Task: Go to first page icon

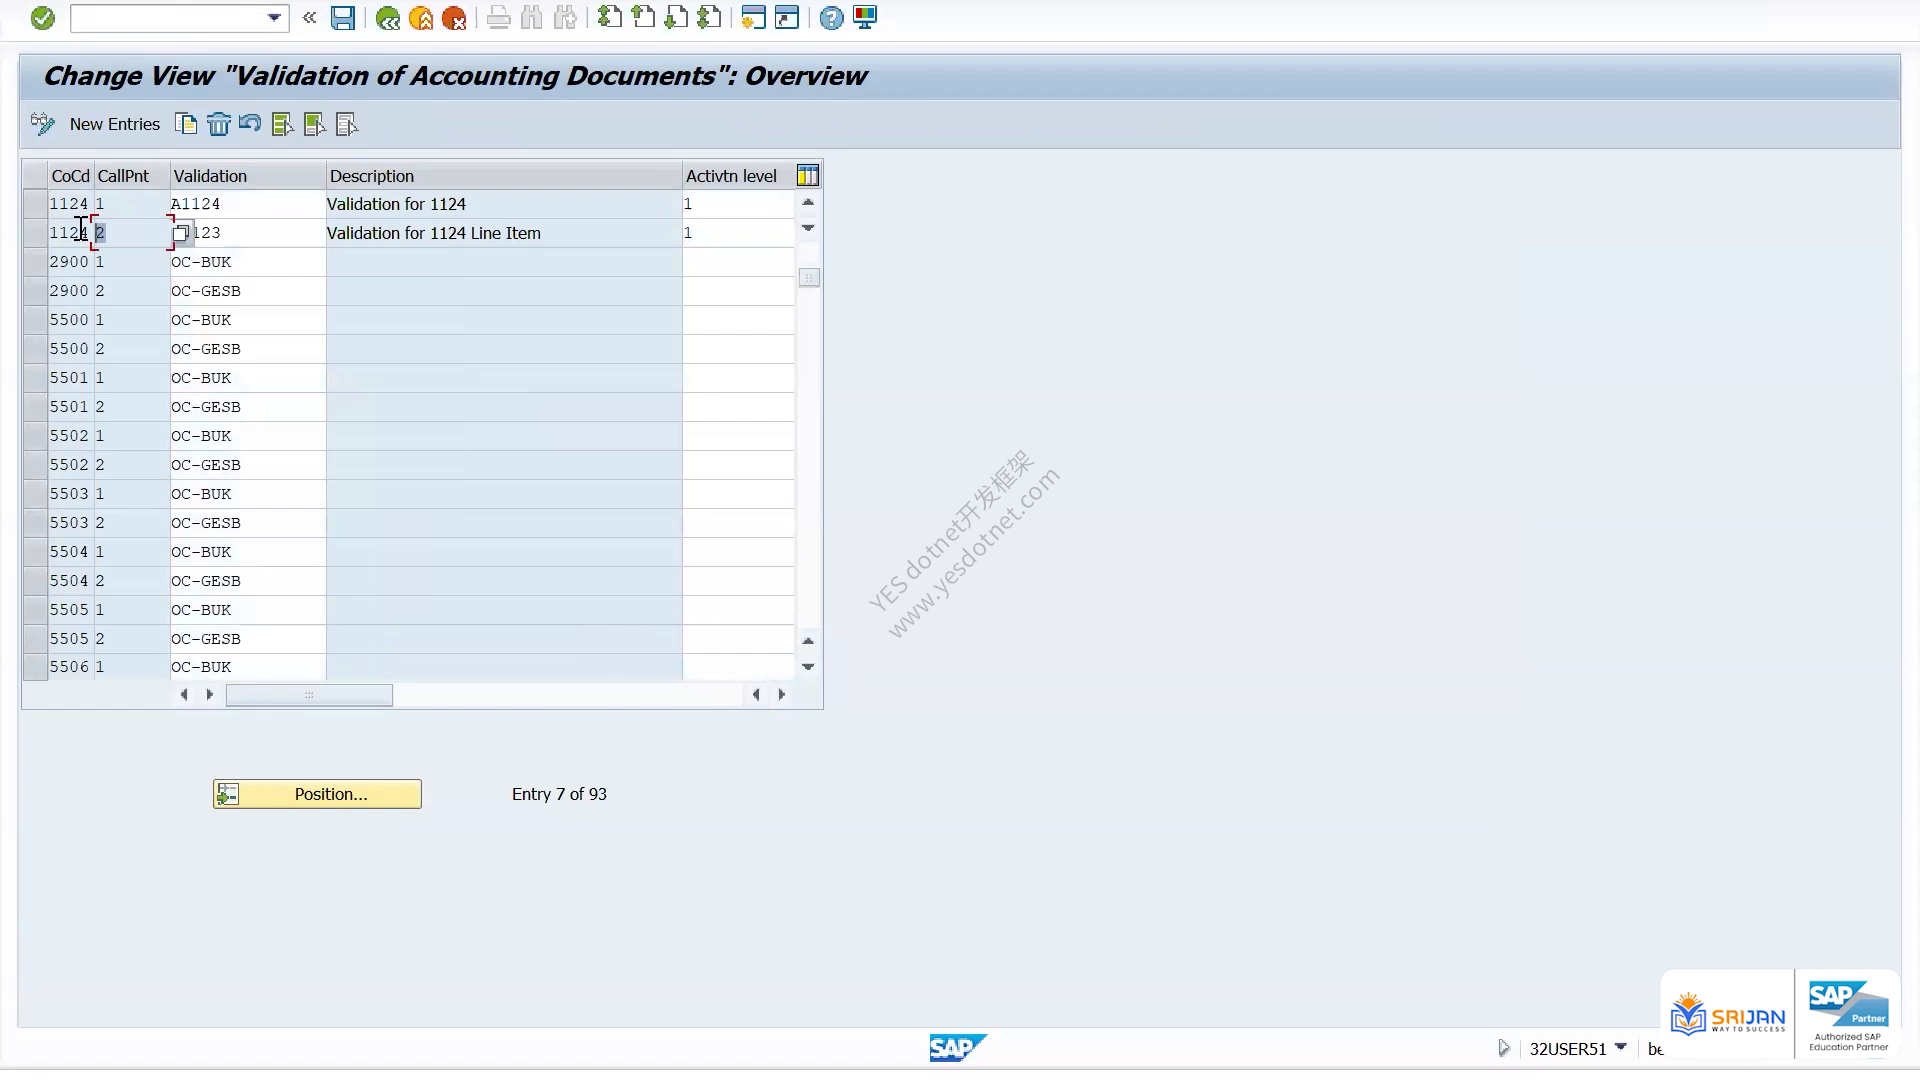Action: coord(609,18)
